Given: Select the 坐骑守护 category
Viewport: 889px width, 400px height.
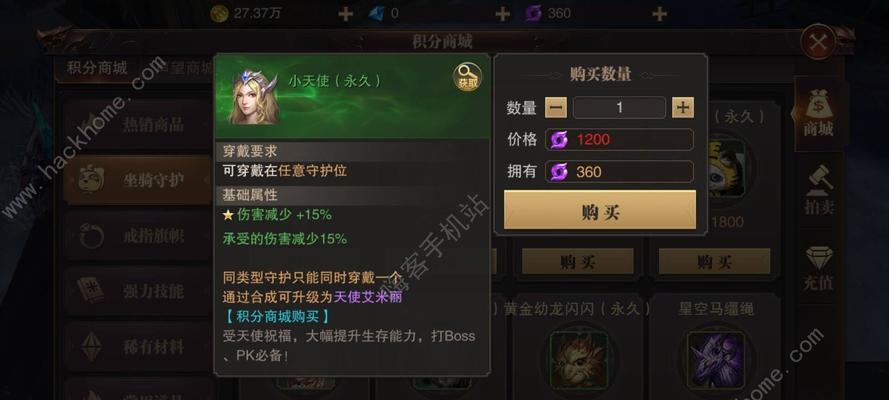Looking at the screenshot, I should tap(138, 180).
